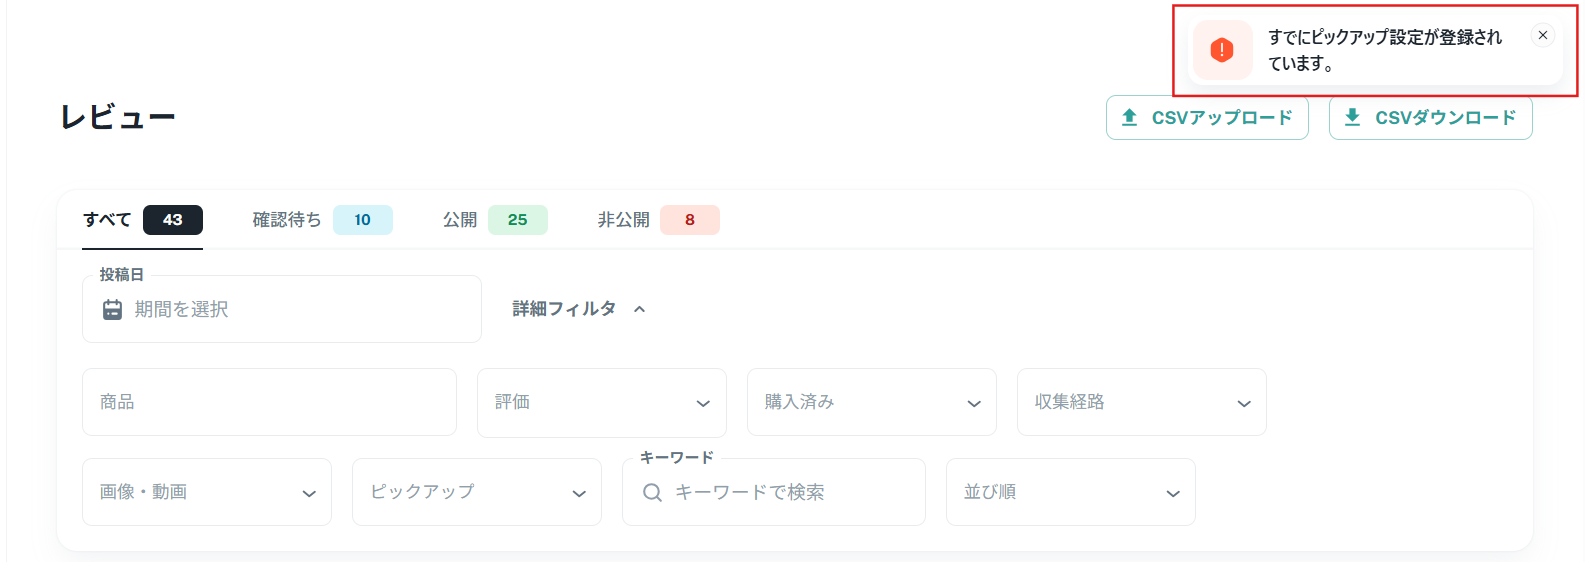Screen dimensions: 1585x562
Task: Click the calendar icon in 投稿日 field
Action: [113, 310]
